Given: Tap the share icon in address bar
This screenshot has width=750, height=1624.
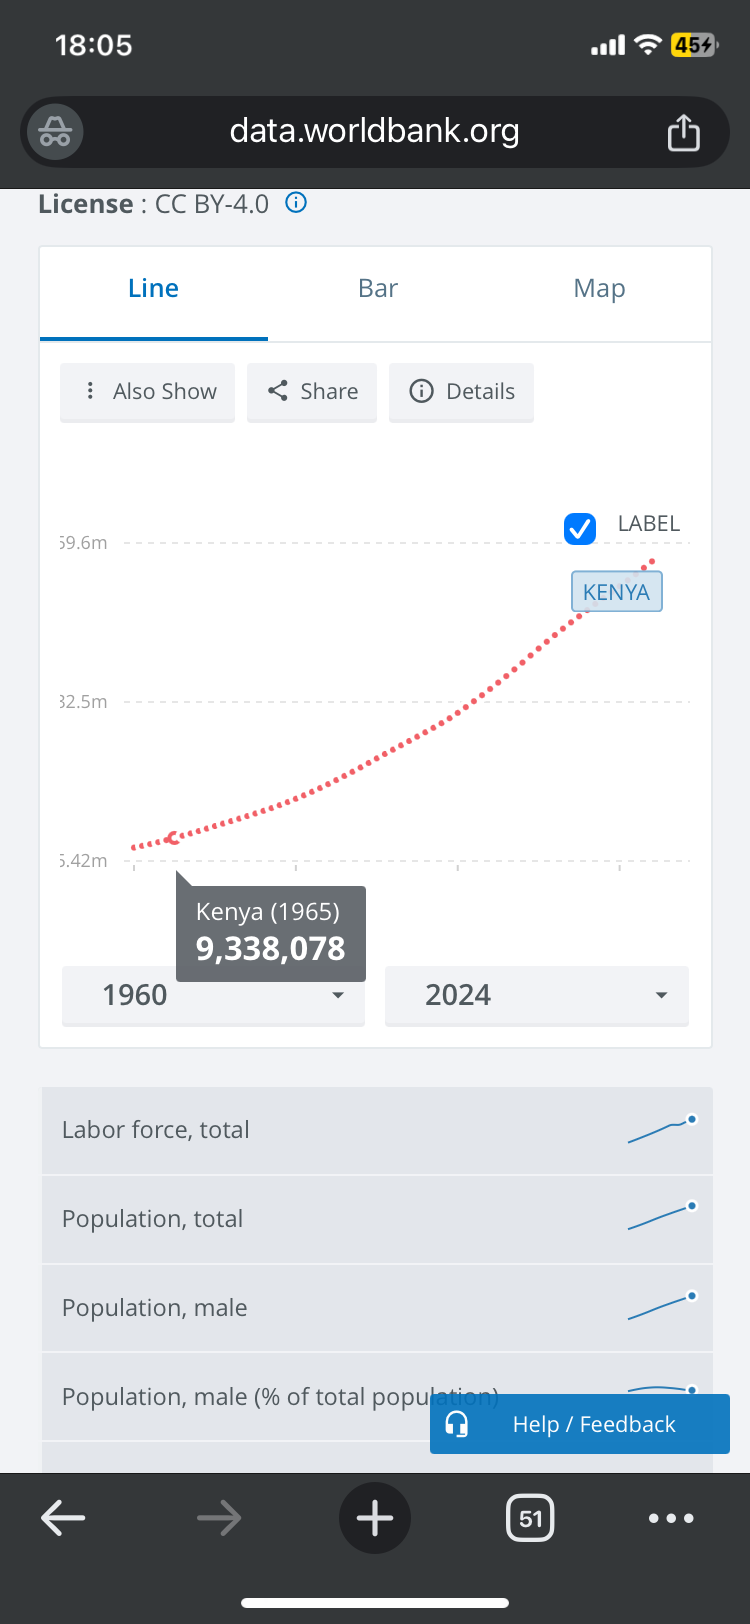Looking at the screenshot, I should click(683, 132).
